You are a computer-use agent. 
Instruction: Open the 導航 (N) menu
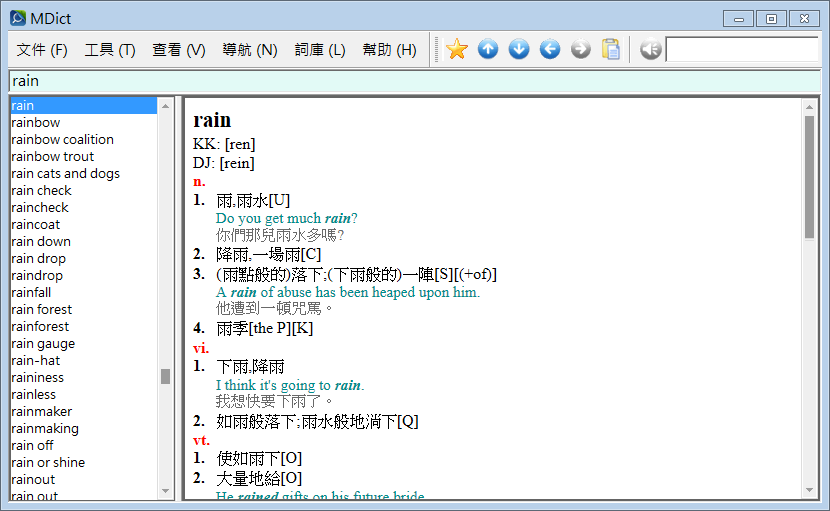click(250, 50)
